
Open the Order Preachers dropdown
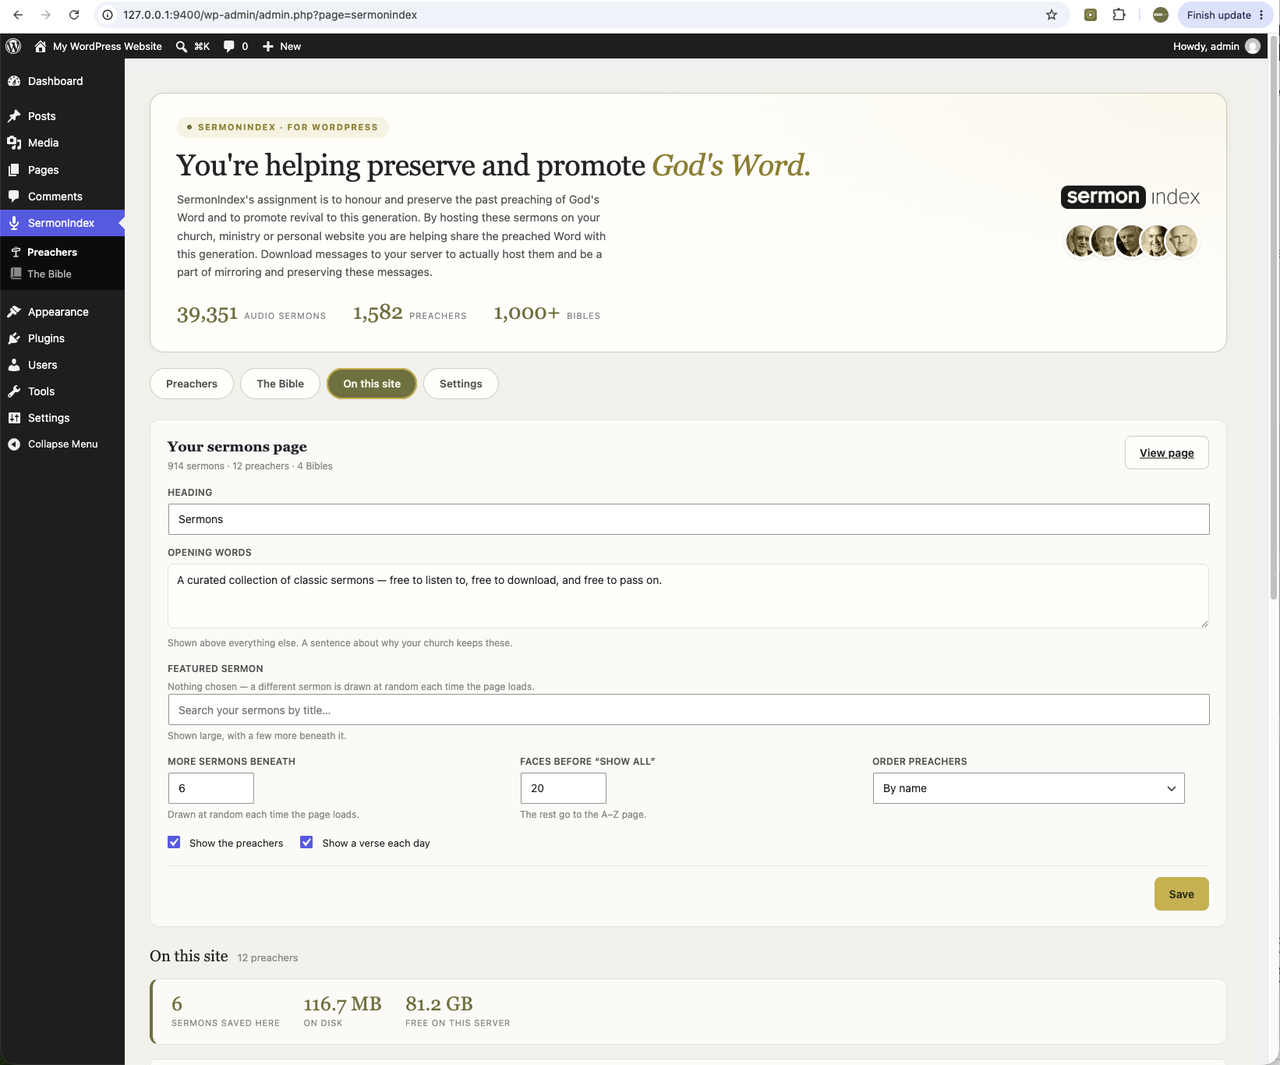pyautogui.click(x=1028, y=788)
